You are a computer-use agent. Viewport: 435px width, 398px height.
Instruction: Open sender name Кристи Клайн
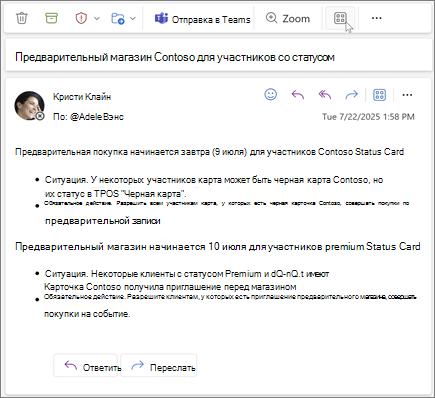click(x=82, y=97)
